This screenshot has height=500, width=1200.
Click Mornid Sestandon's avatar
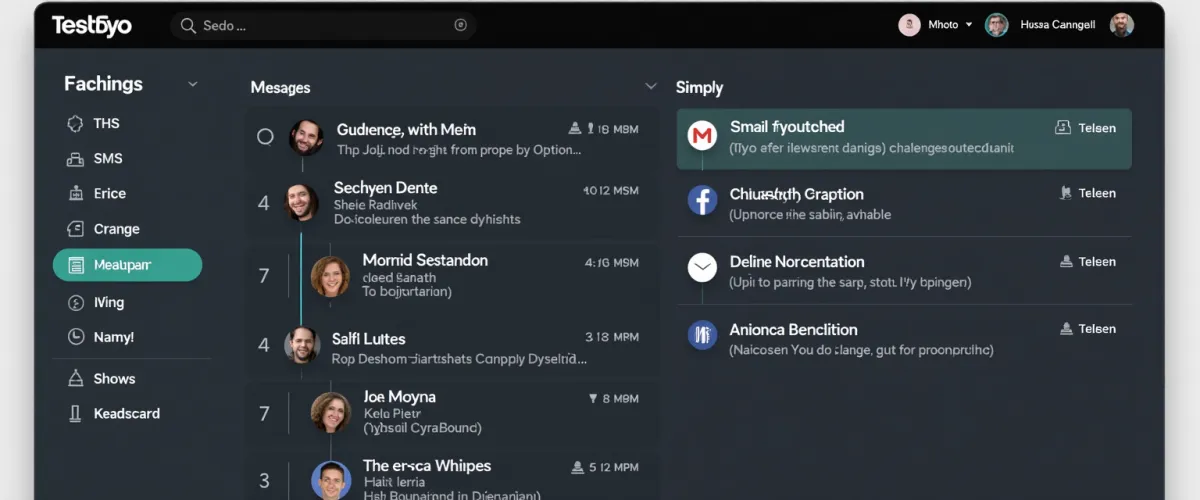(329, 276)
